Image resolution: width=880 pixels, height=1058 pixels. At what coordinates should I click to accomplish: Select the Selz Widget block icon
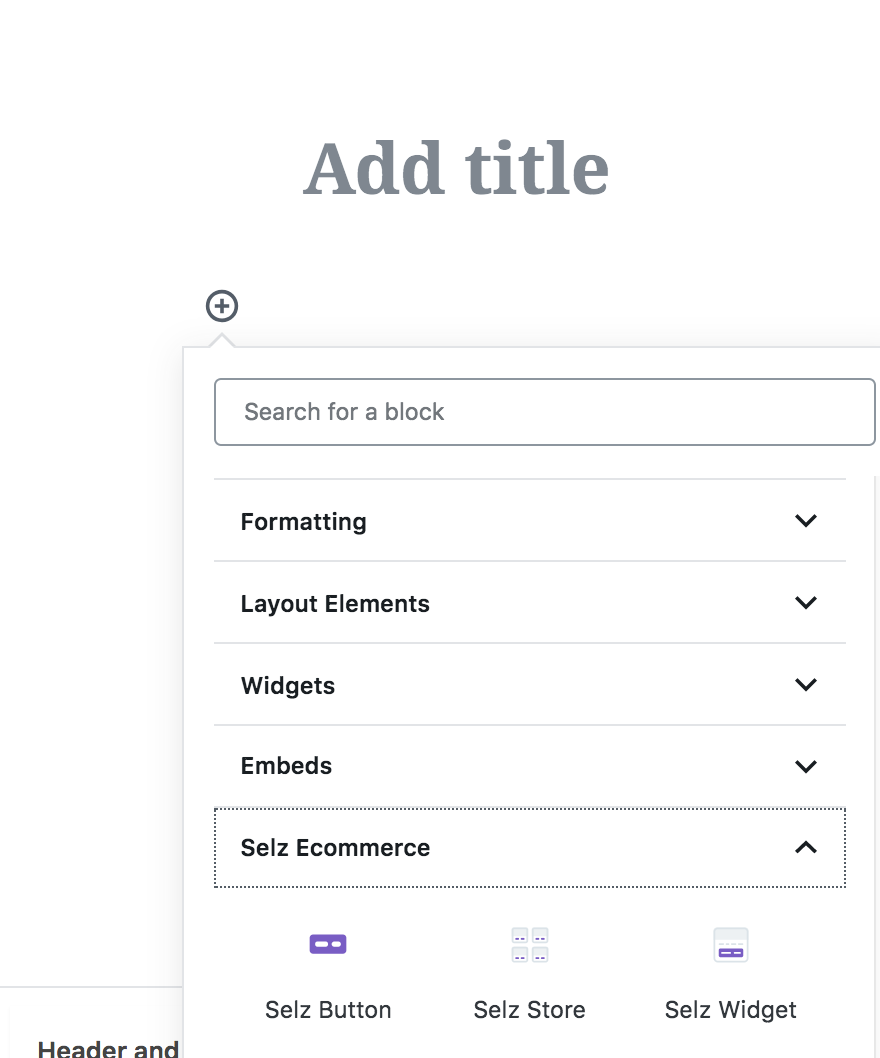tap(731, 945)
